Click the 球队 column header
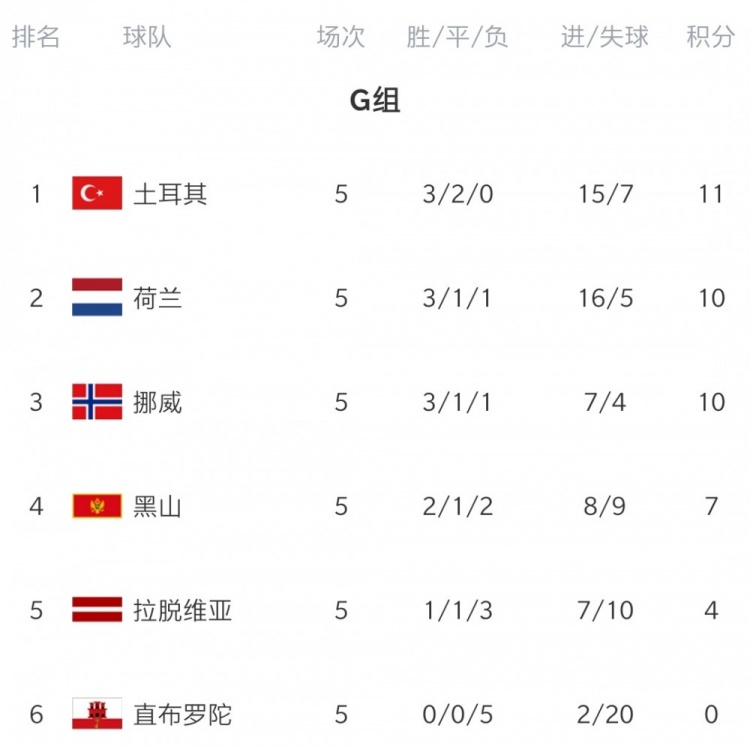 147,37
